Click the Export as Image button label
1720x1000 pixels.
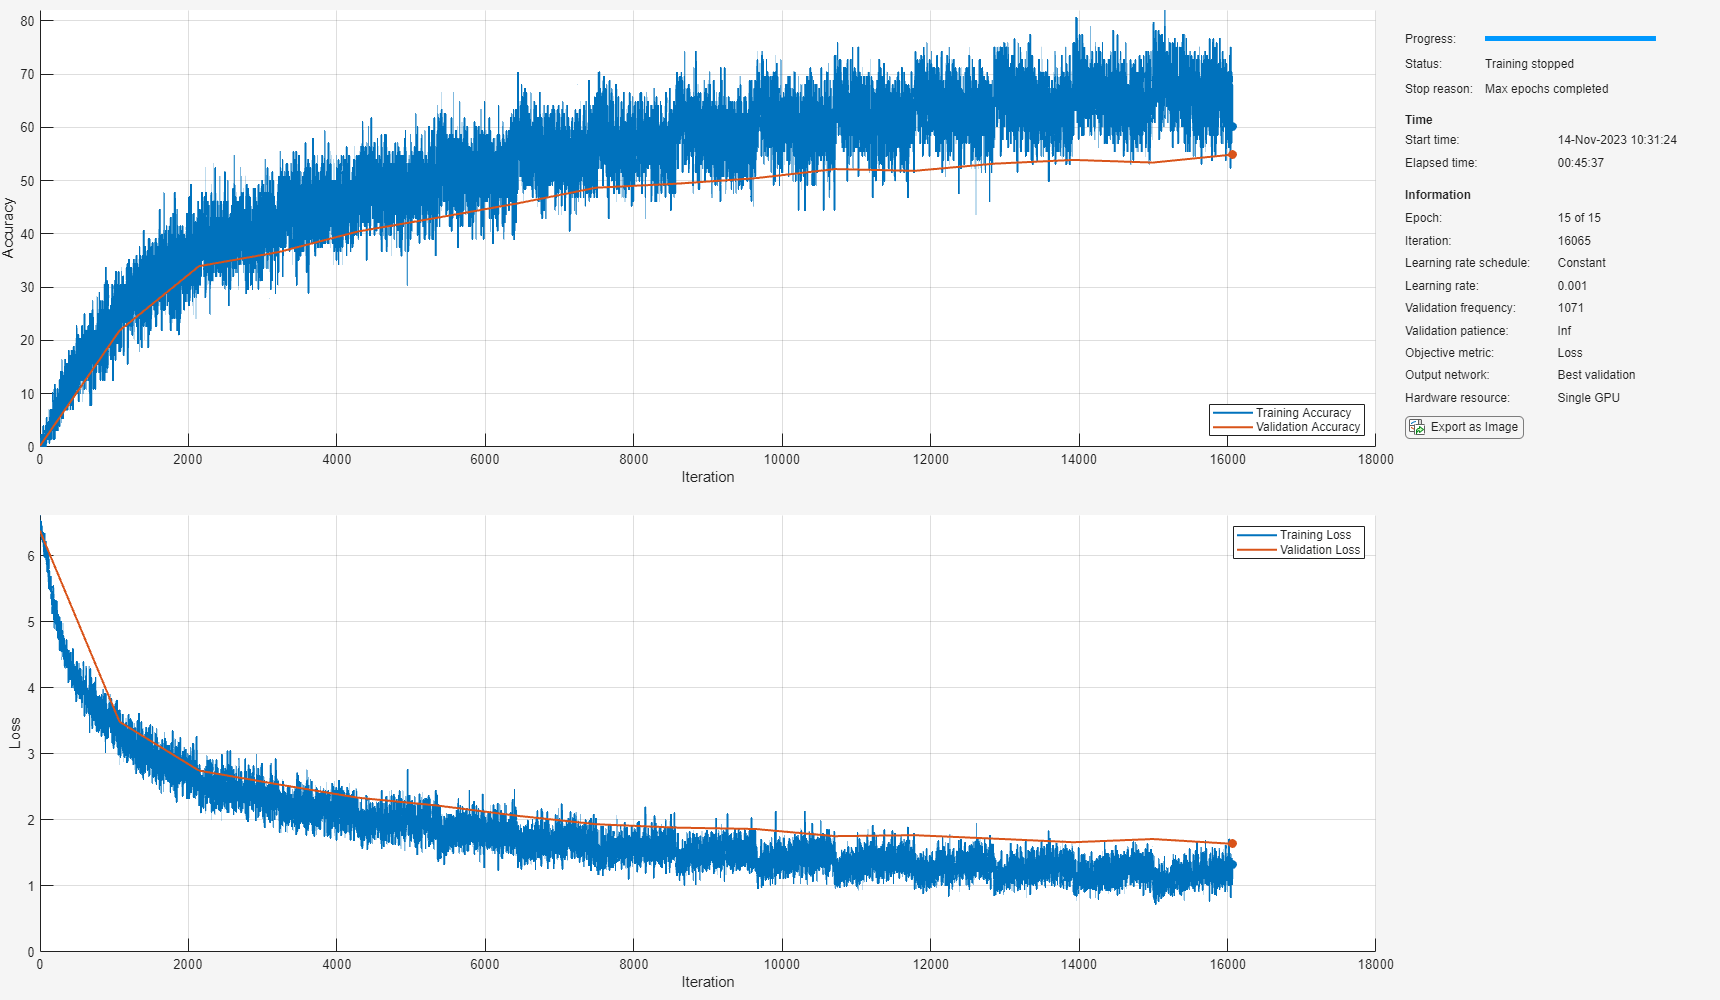[1474, 427]
